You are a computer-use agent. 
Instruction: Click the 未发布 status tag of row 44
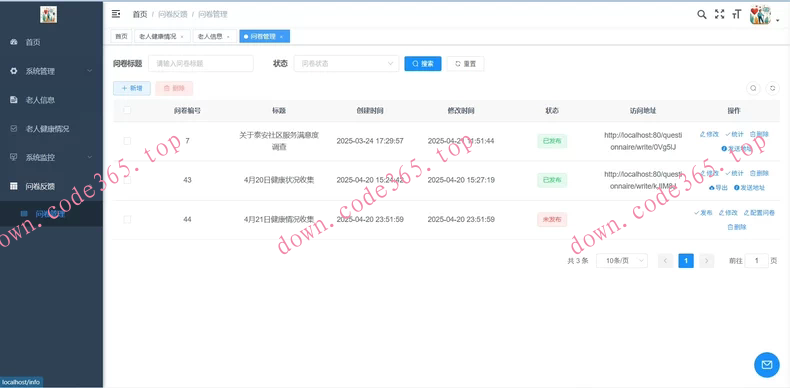pos(552,219)
